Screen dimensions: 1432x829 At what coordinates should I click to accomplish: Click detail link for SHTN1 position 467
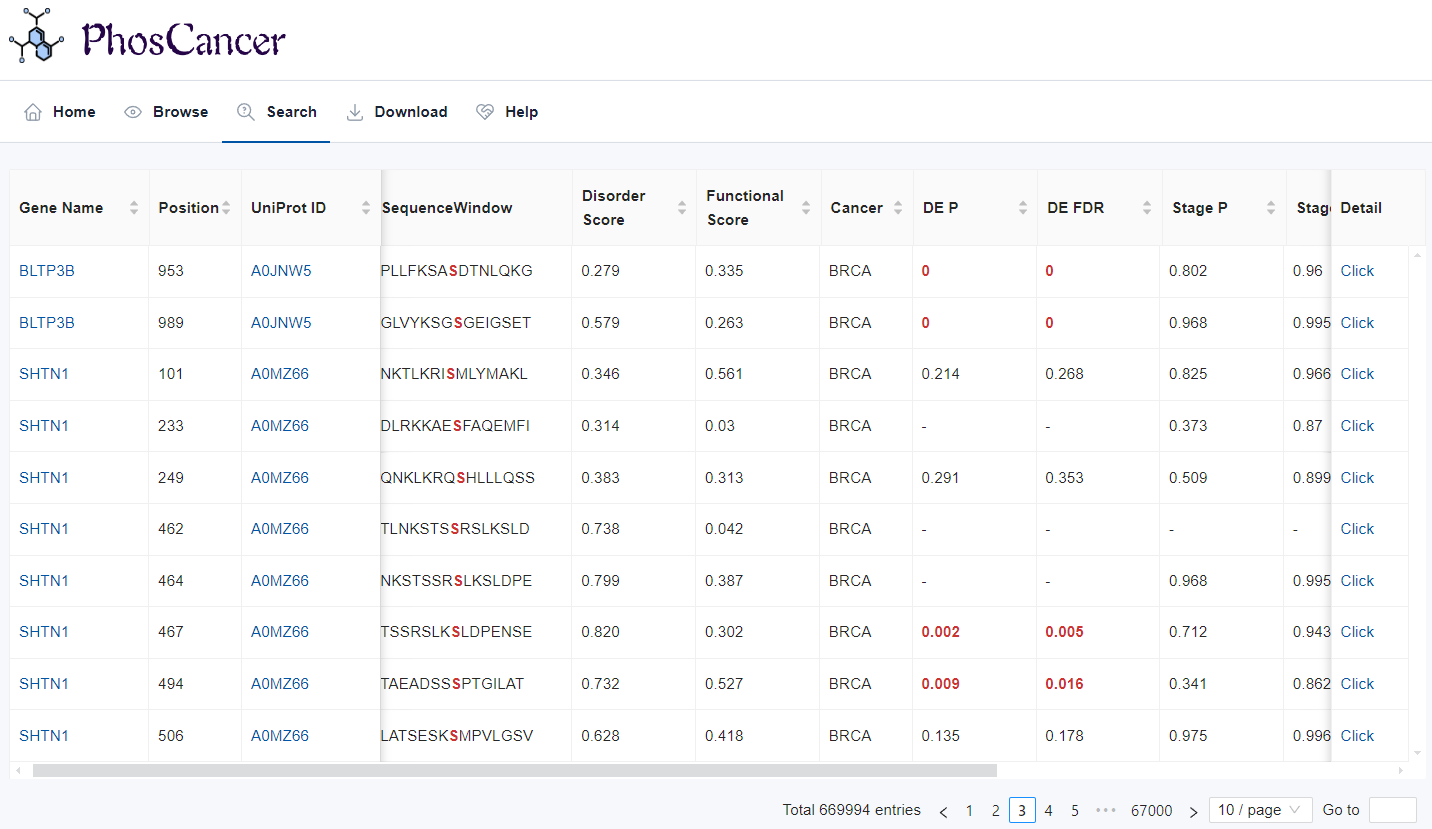[1357, 632]
